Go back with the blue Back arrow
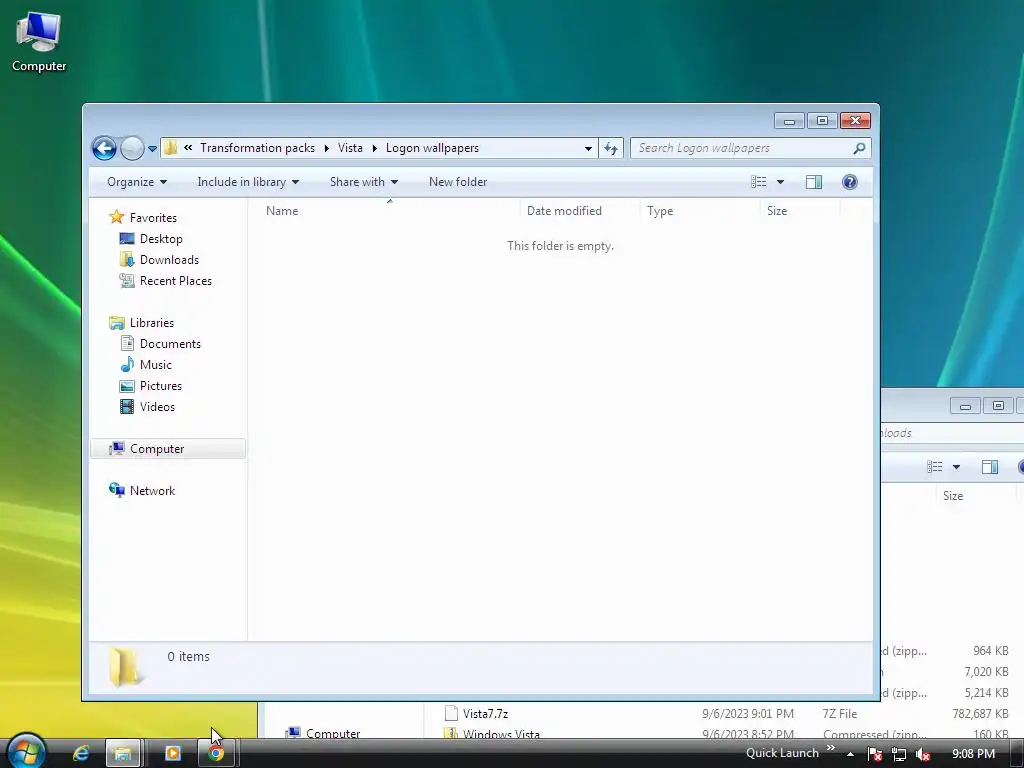Screen dimensions: 1024x768 click(104, 148)
